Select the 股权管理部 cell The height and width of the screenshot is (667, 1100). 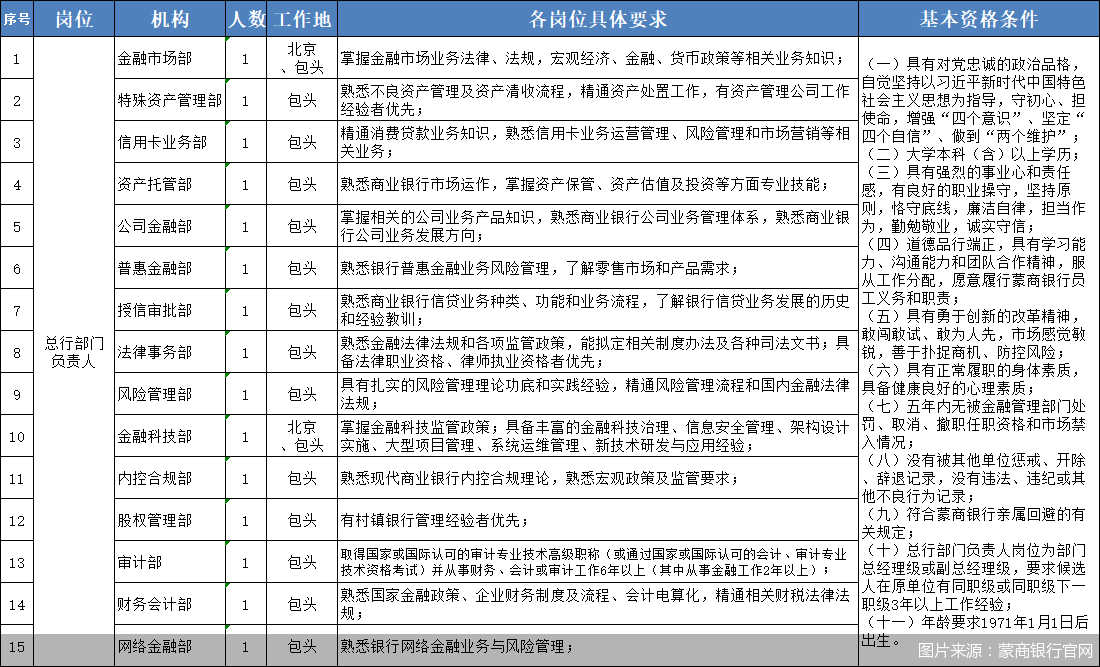(x=170, y=520)
